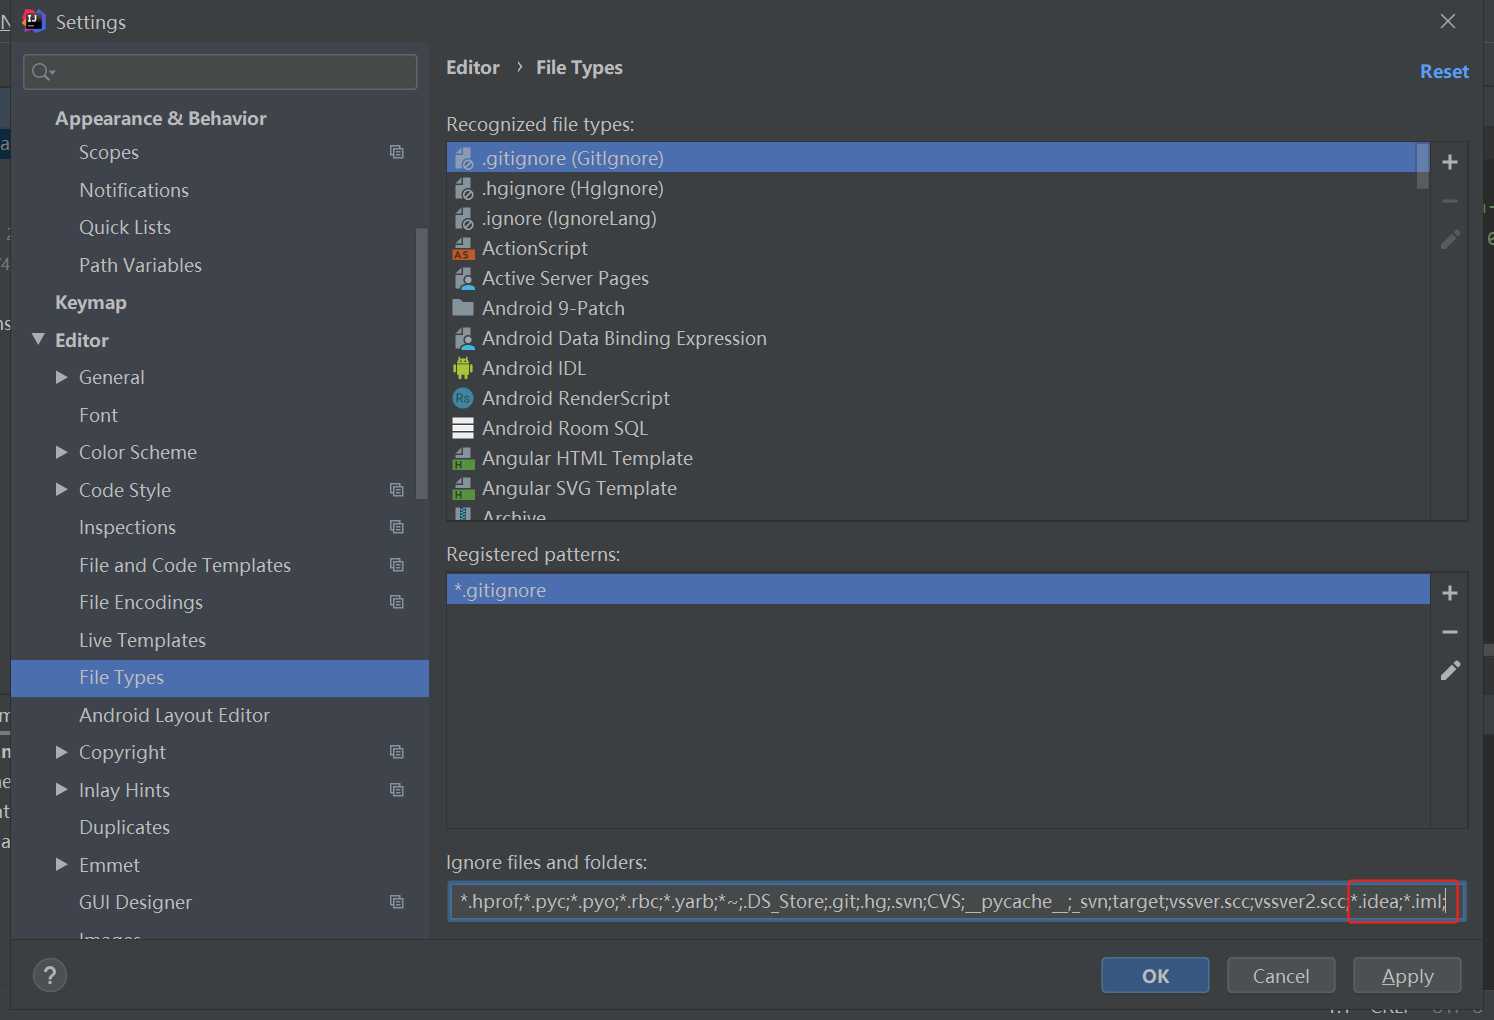Click the project-level icon next to Copyright

(x=397, y=752)
